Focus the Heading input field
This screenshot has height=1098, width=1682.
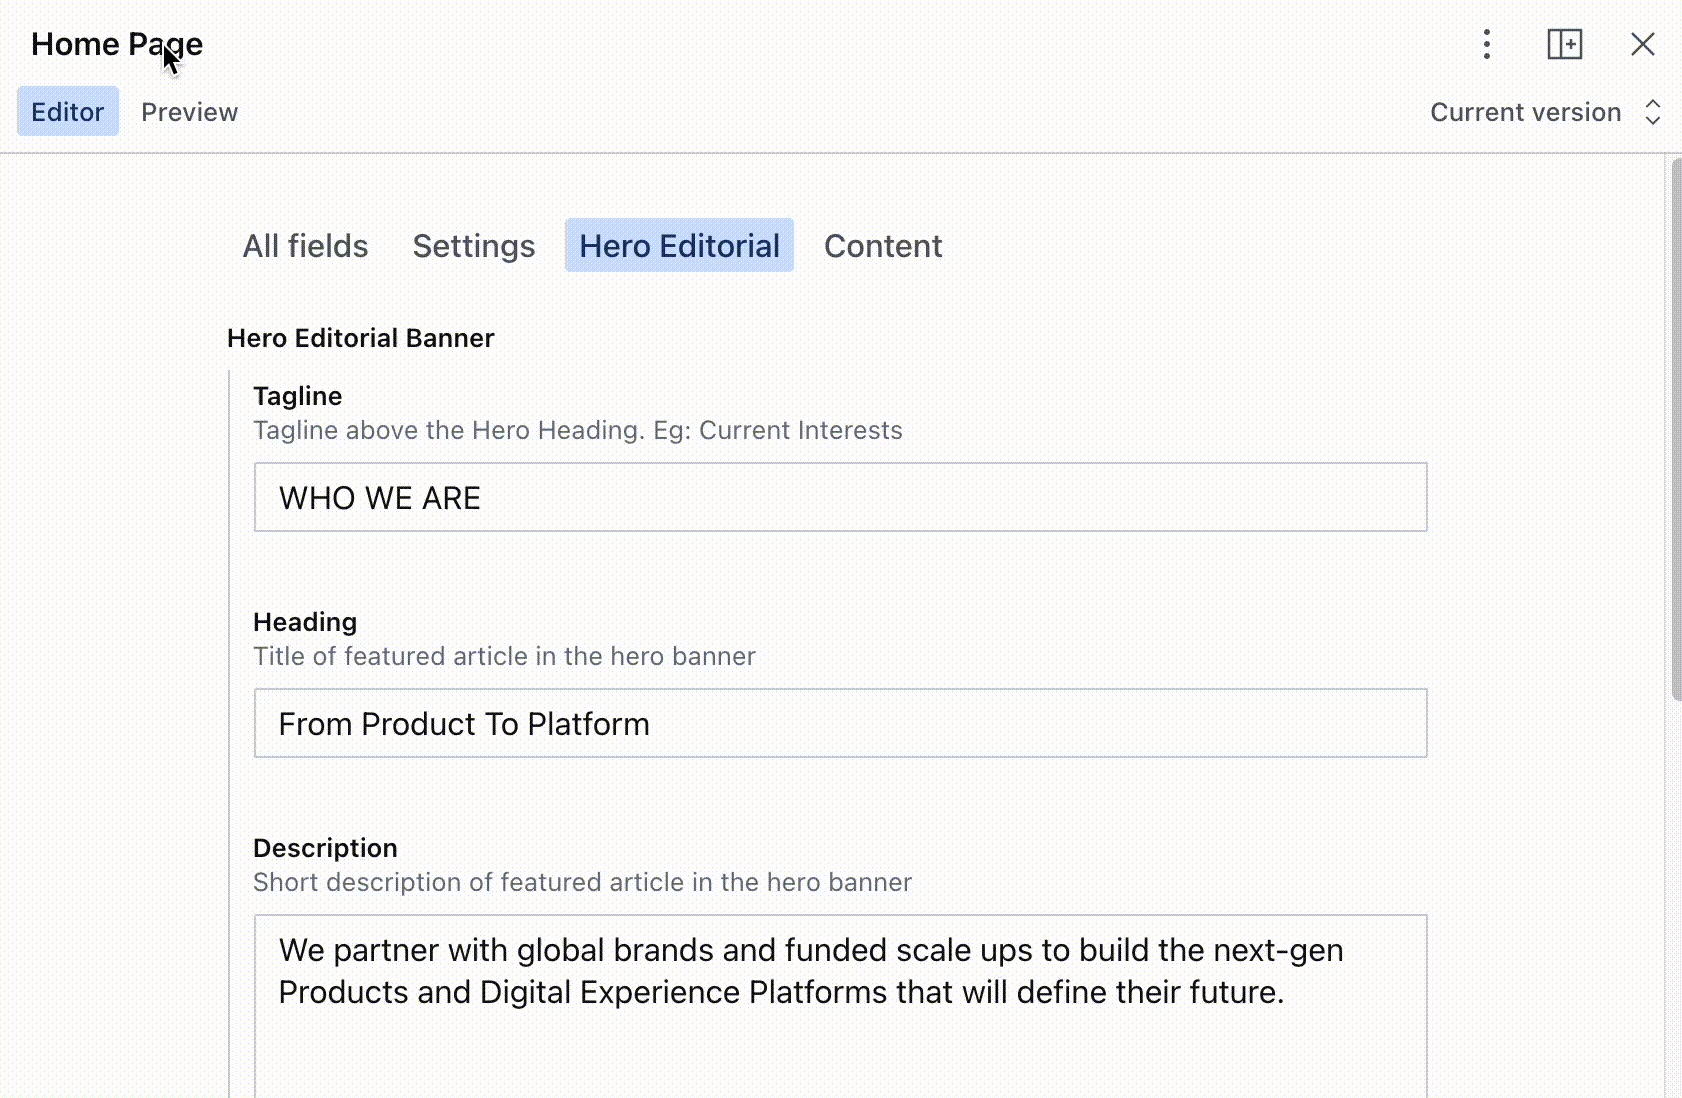[840, 724]
